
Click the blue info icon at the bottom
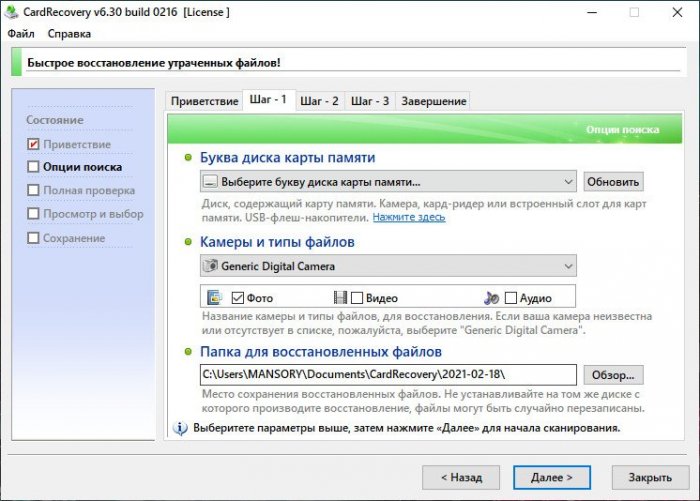pyautogui.click(x=181, y=428)
